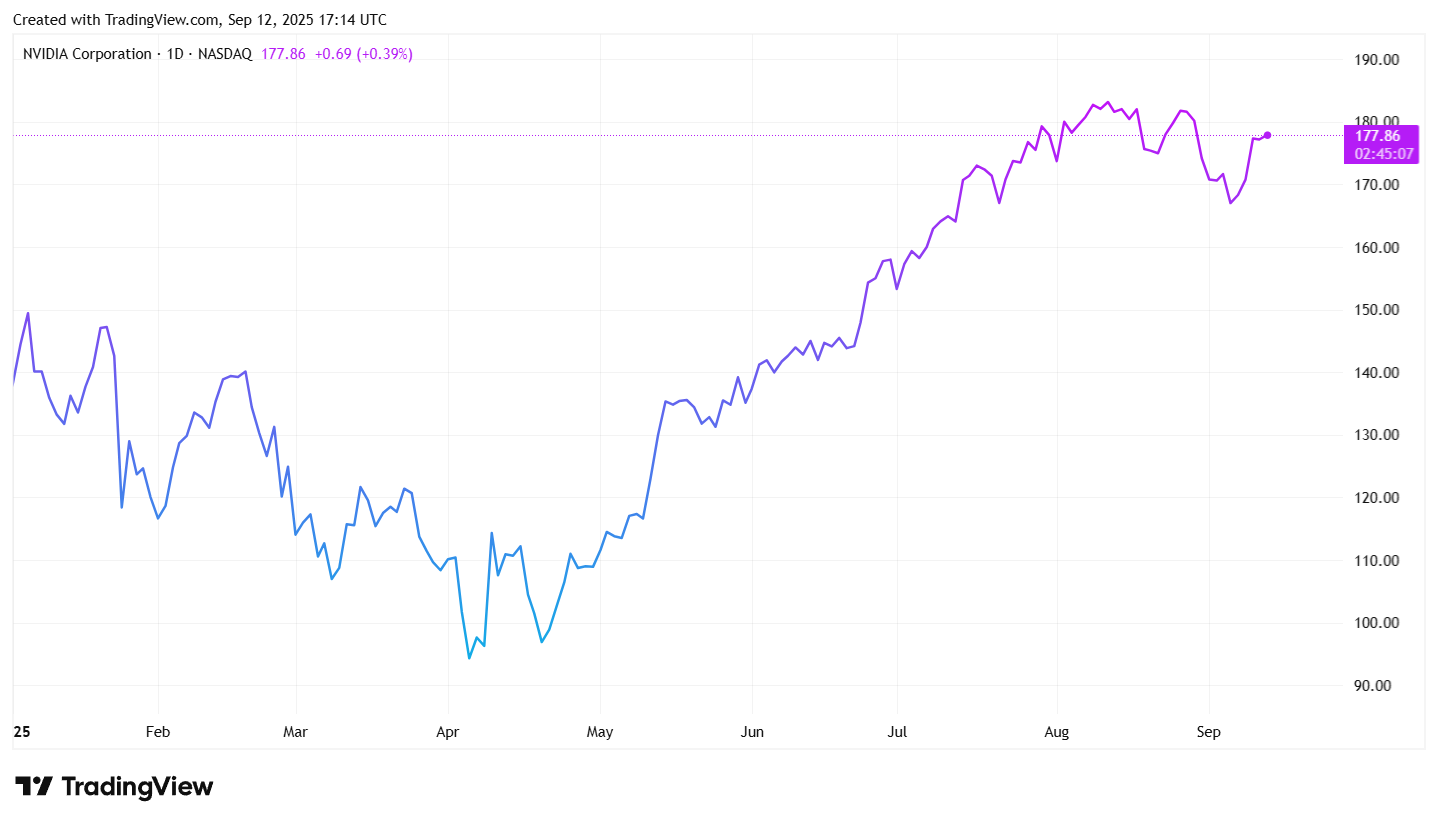Select the Jun label on time axis
This screenshot has height=824, width=1438.
click(x=752, y=732)
